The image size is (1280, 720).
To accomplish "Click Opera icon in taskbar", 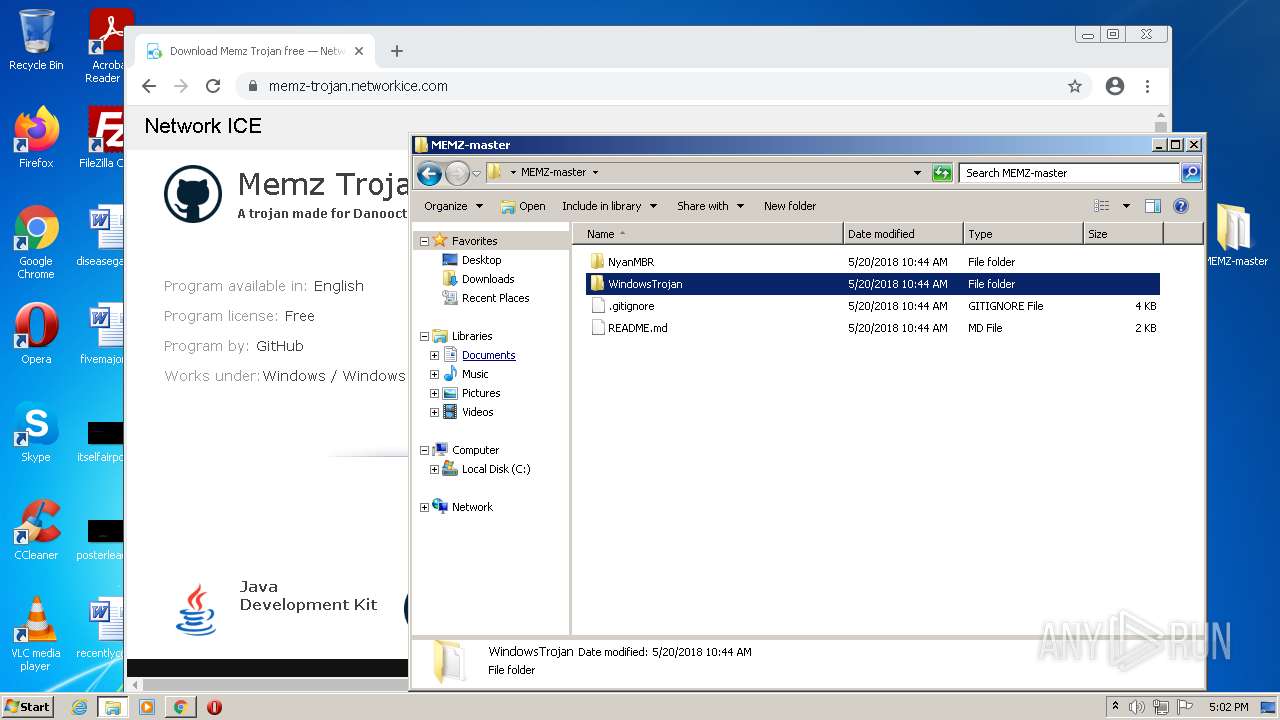I will point(214,707).
